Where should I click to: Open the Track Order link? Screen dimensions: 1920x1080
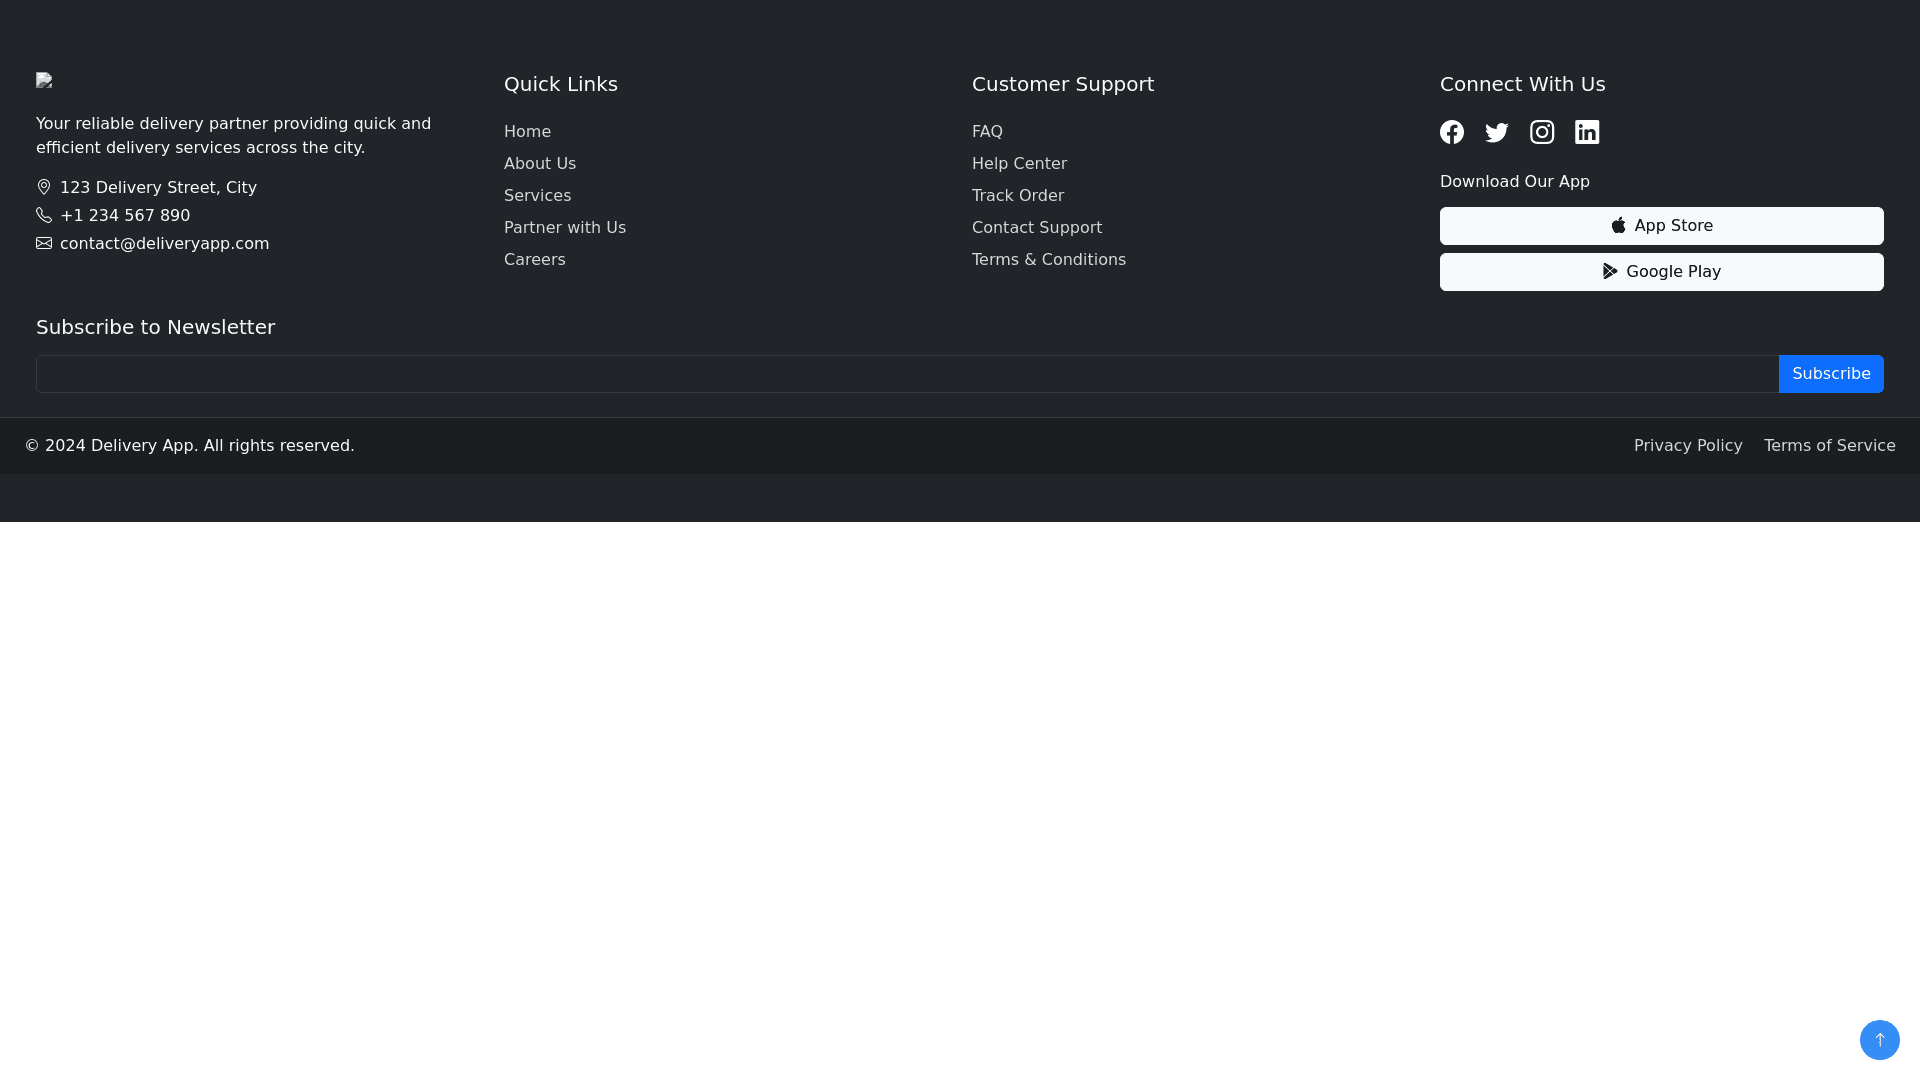pos(1017,195)
